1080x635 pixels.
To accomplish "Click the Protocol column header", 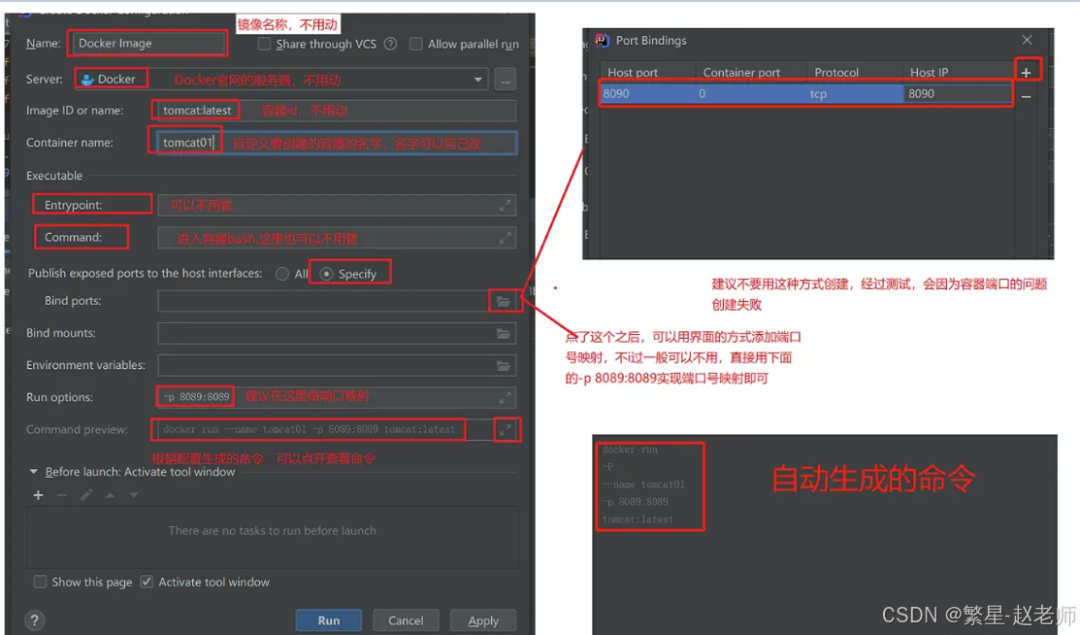I will pos(854,72).
